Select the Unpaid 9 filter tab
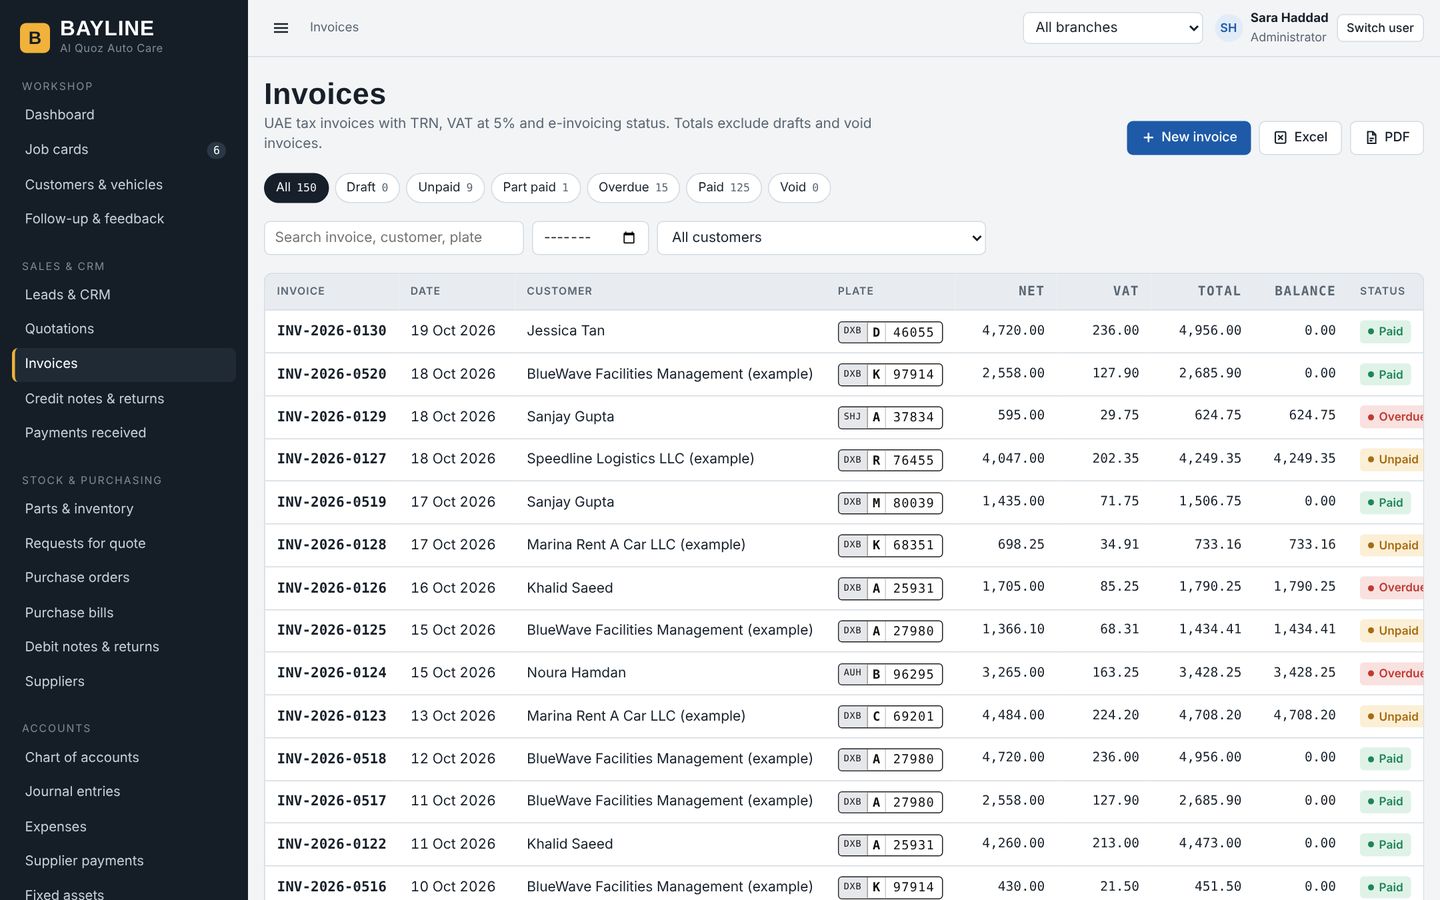The image size is (1440, 900). click(x=445, y=188)
